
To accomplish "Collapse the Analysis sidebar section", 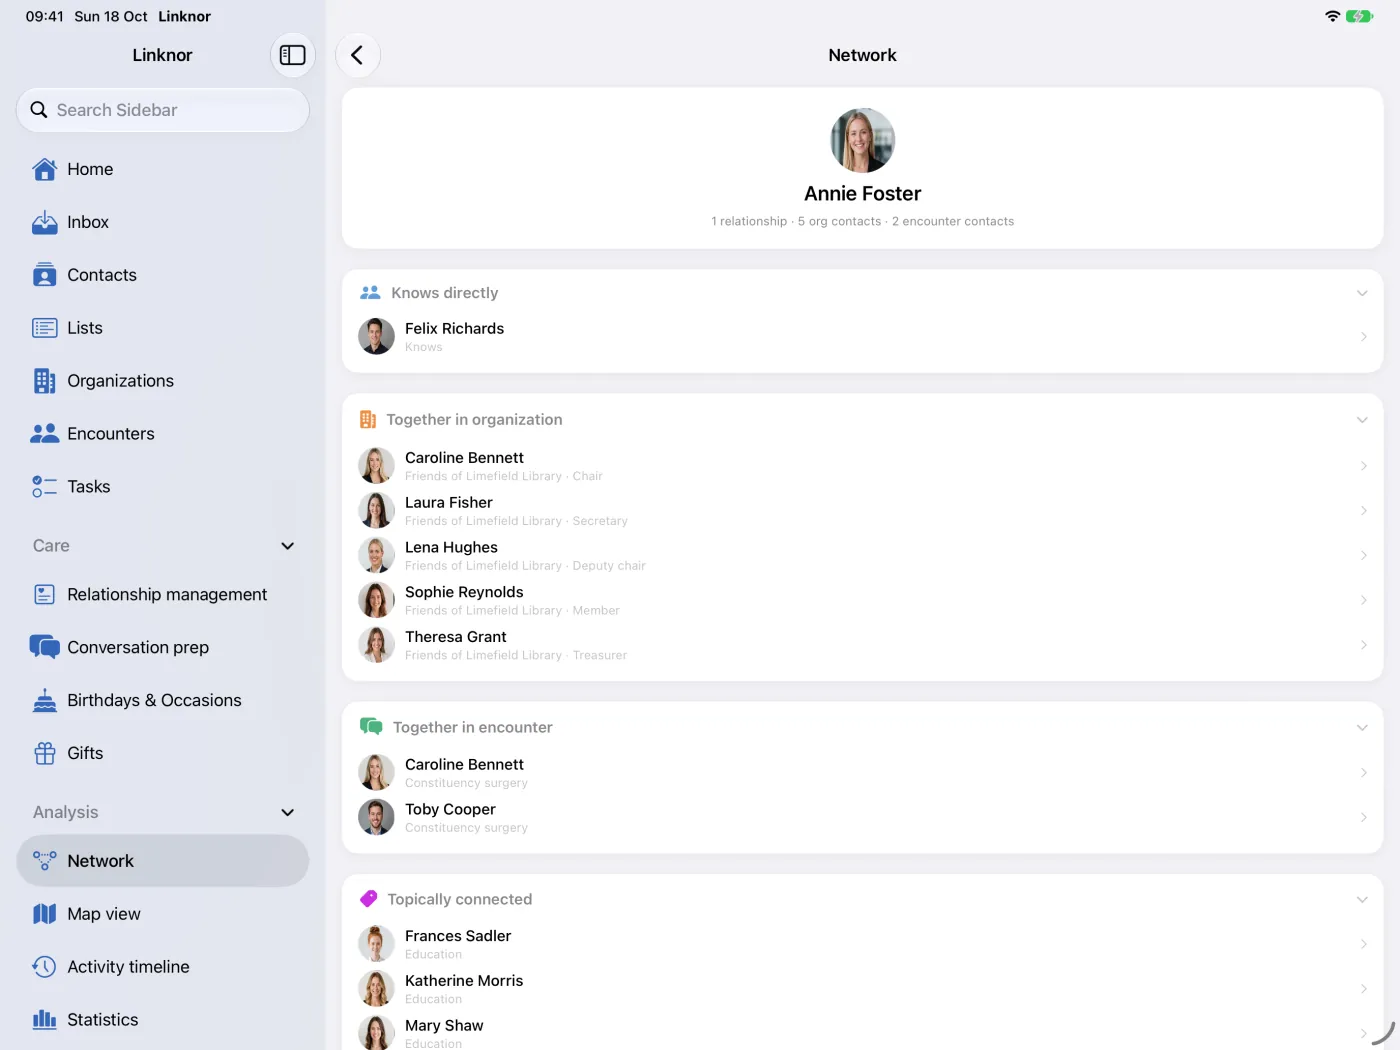I will [x=288, y=813].
